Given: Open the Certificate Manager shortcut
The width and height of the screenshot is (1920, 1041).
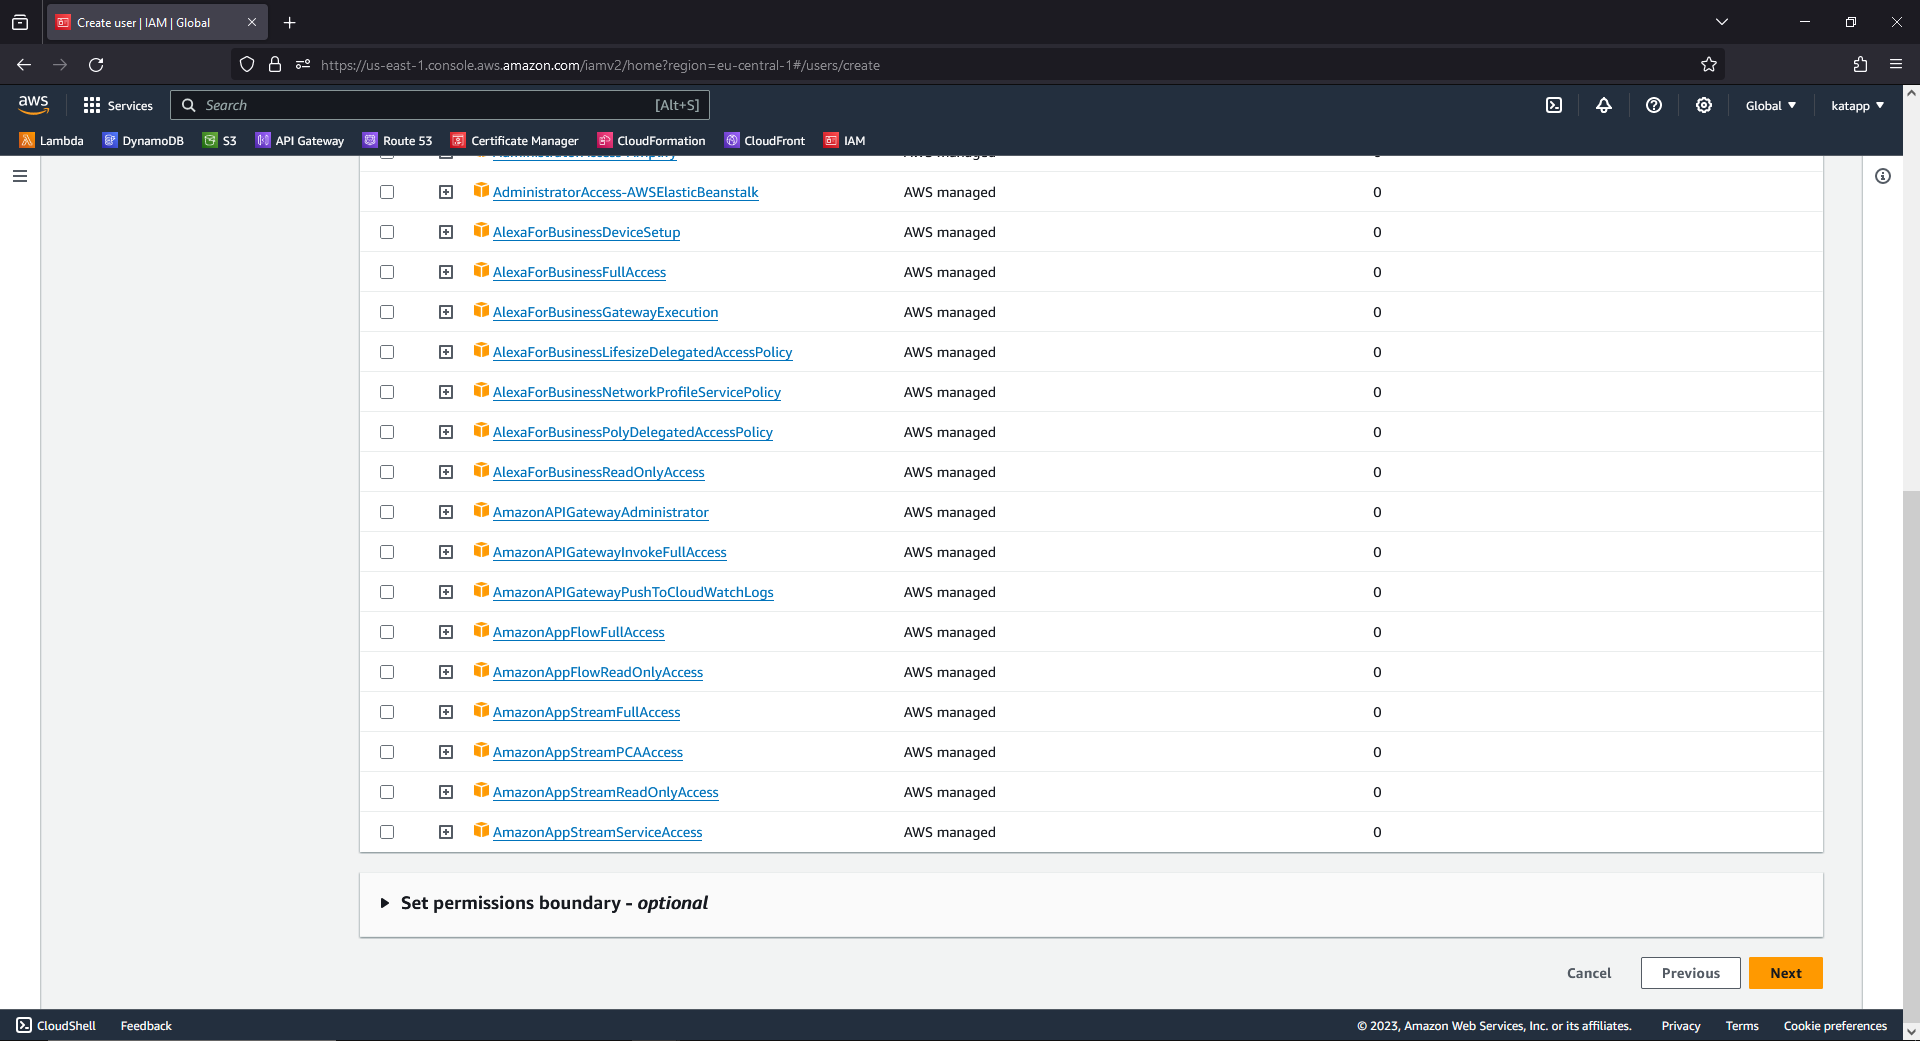Looking at the screenshot, I should point(514,140).
